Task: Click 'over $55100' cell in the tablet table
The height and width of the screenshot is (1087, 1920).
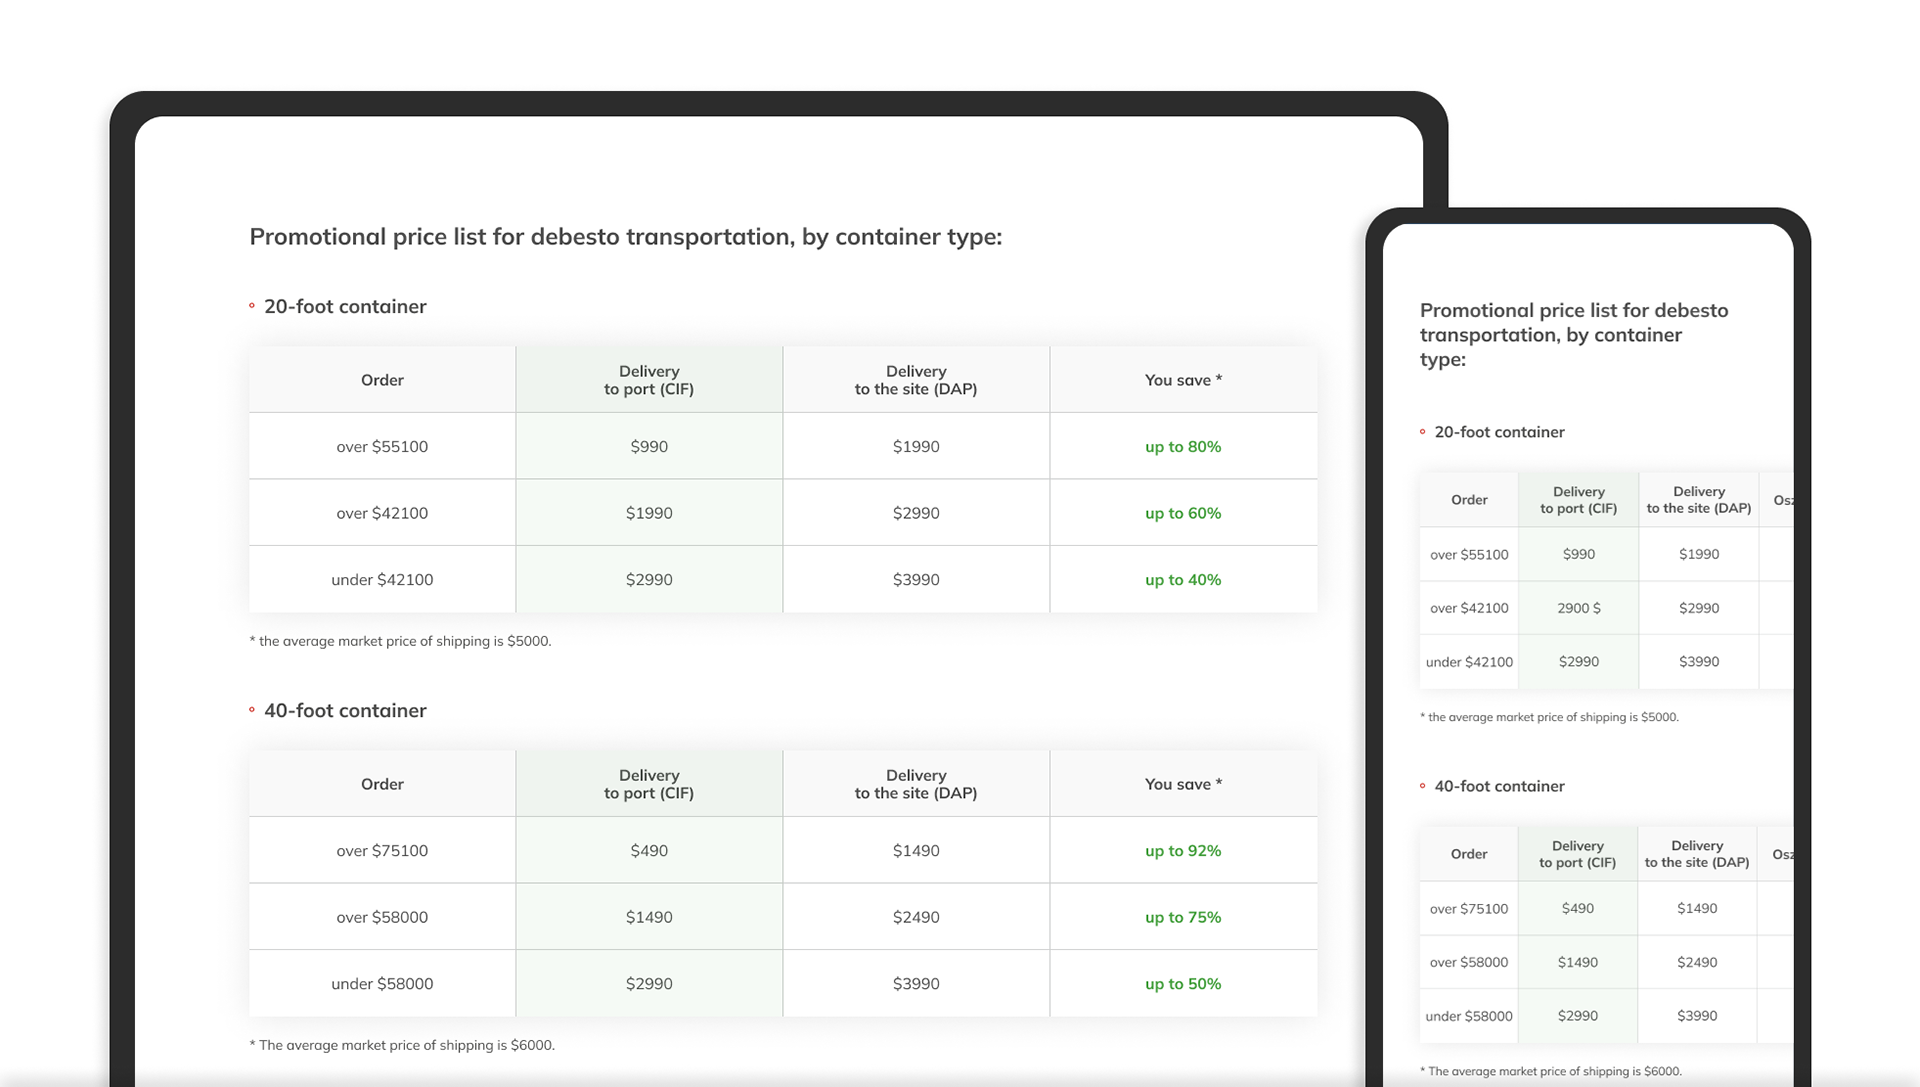Action: tap(382, 447)
